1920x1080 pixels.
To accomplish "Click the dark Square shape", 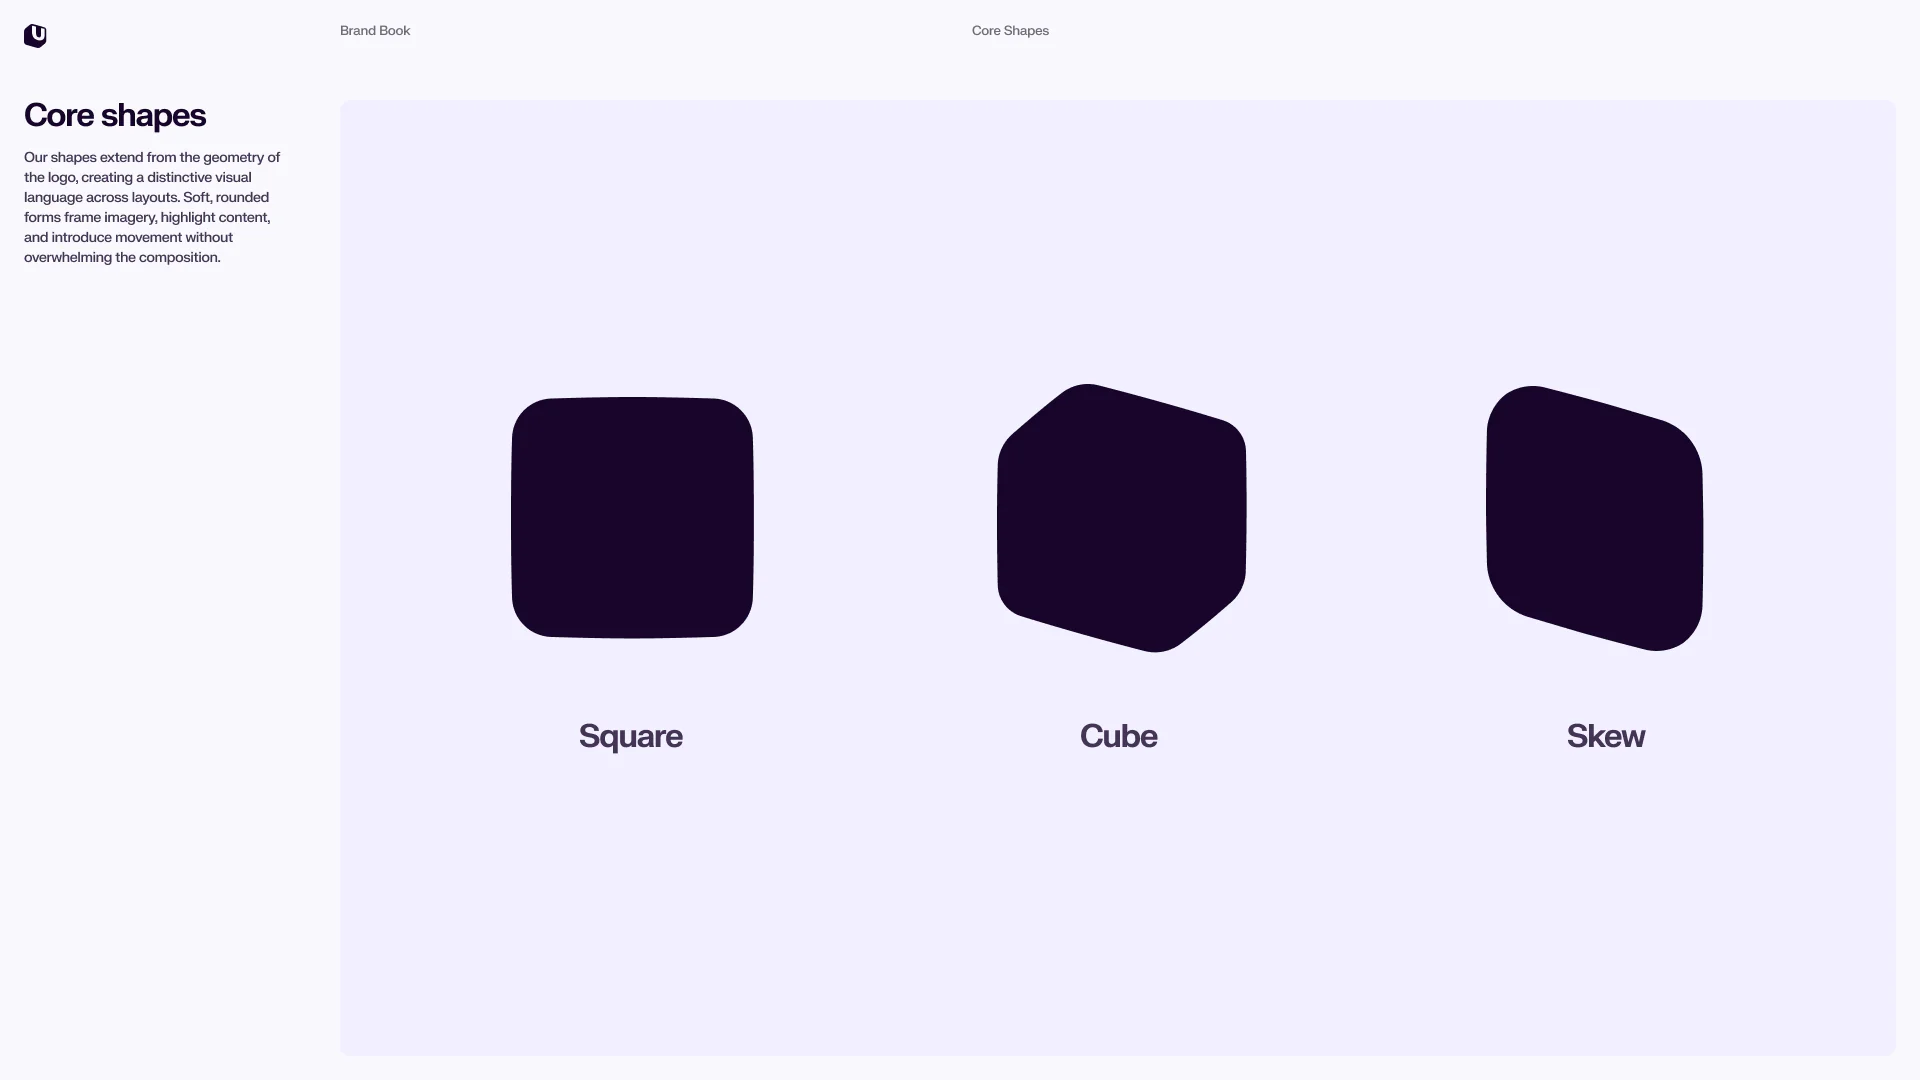I will point(632,517).
